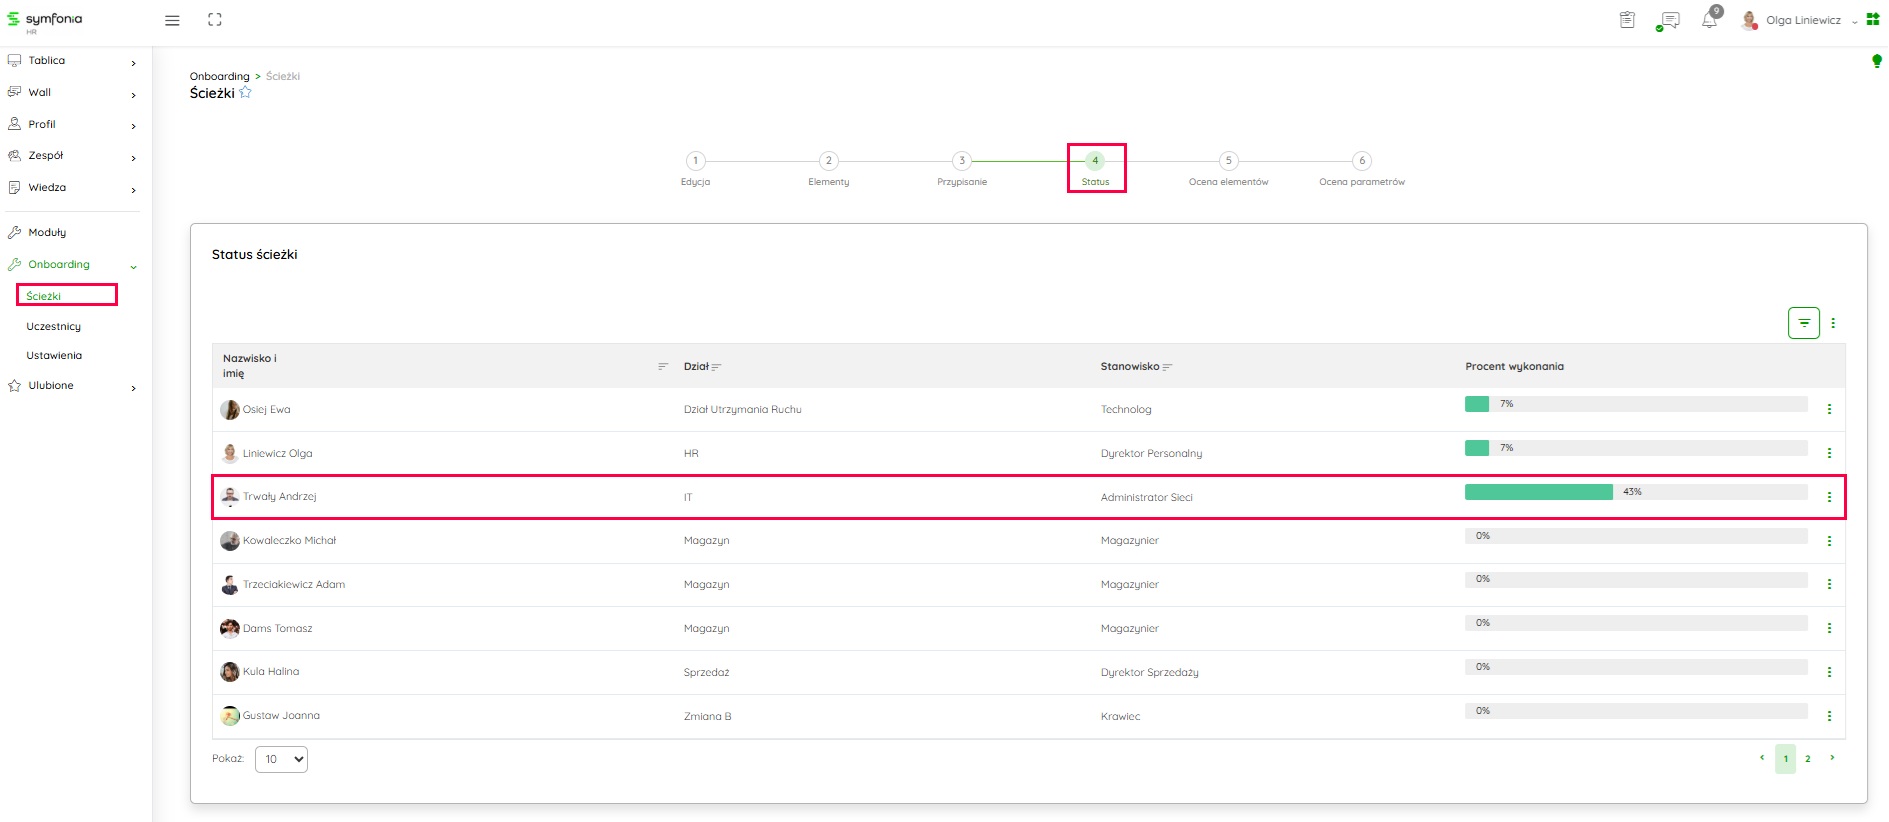1889x822 pixels.
Task: Sort by Nazwisko i imię column
Action: pyautogui.click(x=662, y=366)
